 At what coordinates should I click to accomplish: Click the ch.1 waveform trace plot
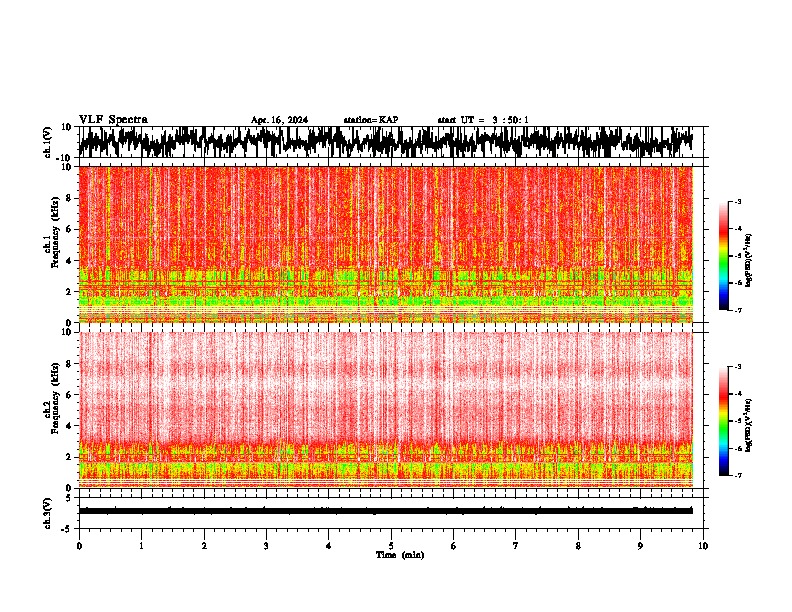[390, 142]
